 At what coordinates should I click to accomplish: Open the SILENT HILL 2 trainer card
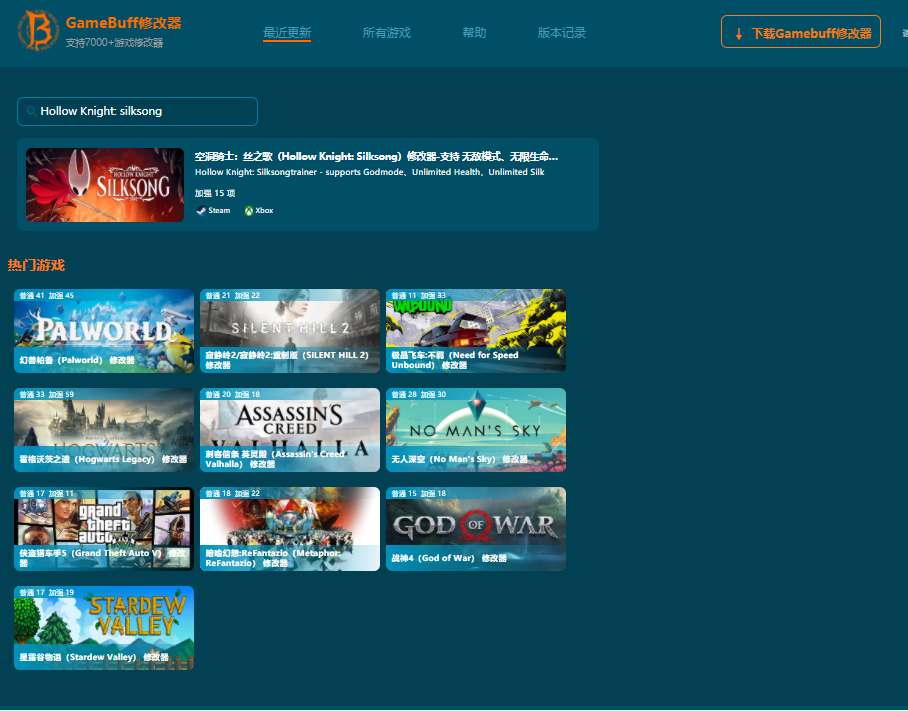(290, 331)
